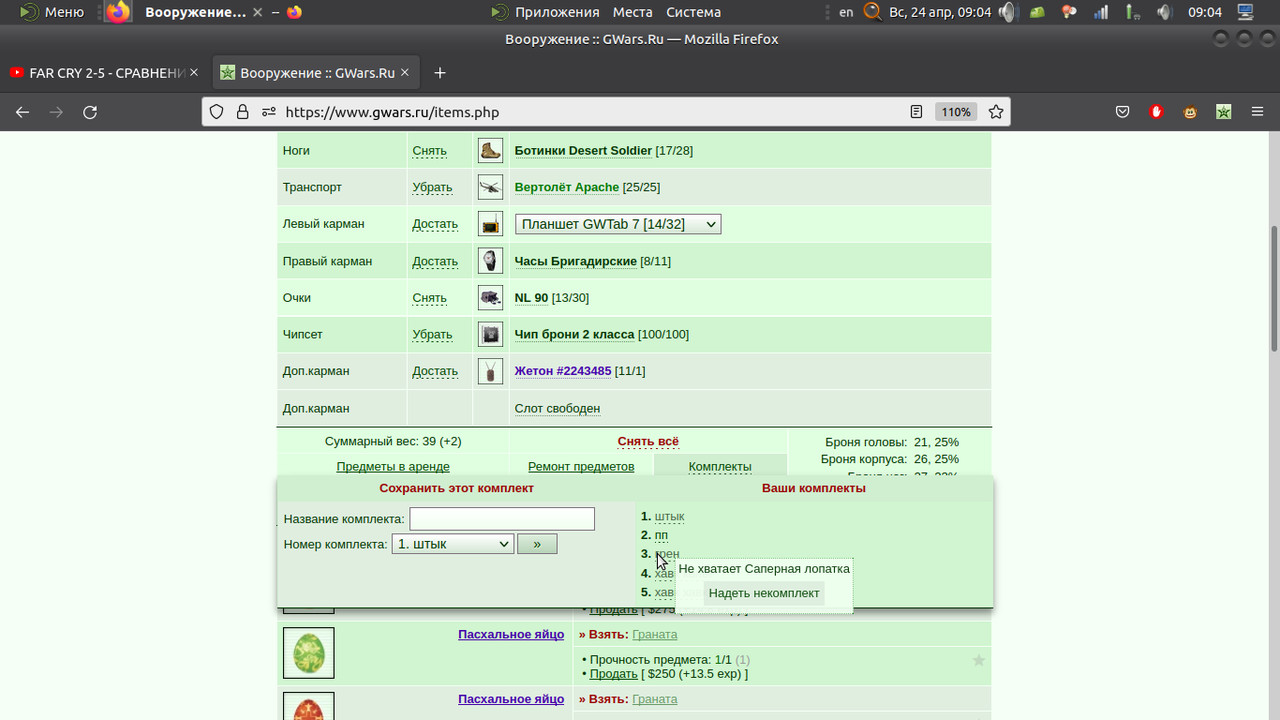Expand the Планшет GWTab 7 dropdown
This screenshot has width=1280, height=720.
coord(618,224)
